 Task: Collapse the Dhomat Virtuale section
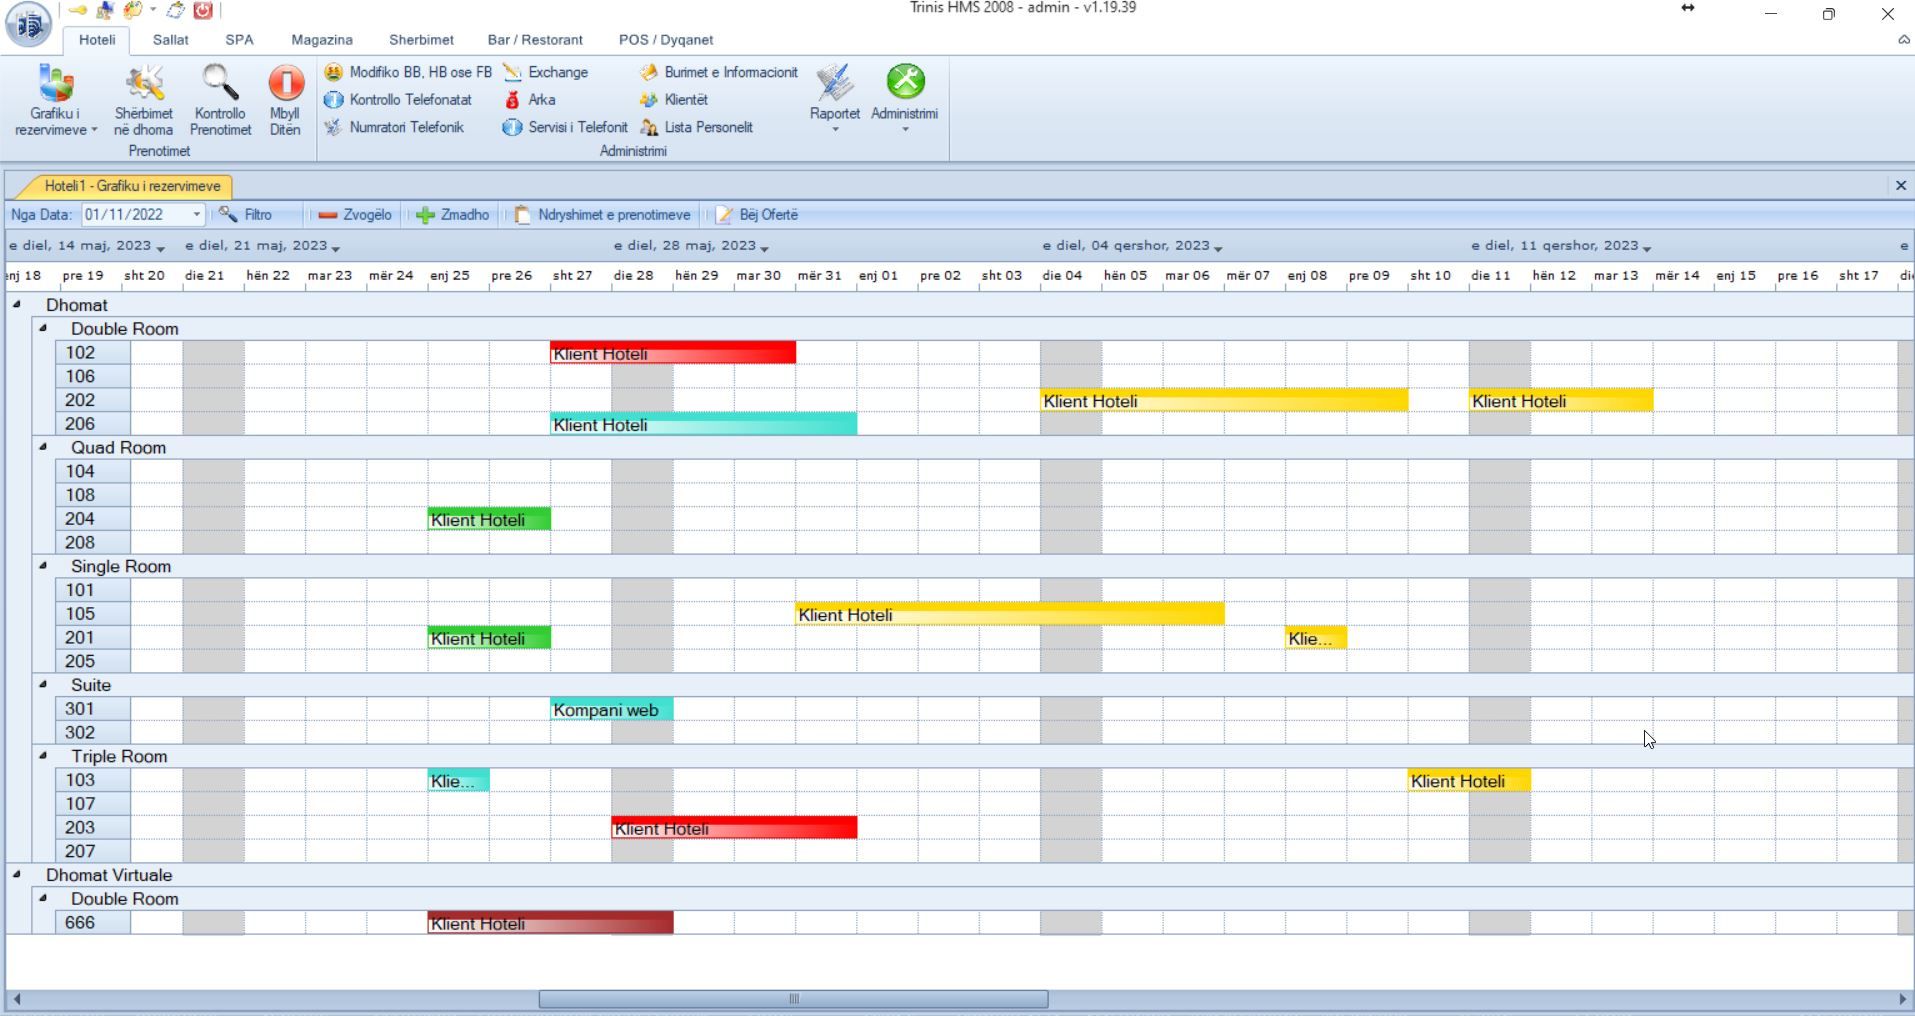[x=17, y=874]
